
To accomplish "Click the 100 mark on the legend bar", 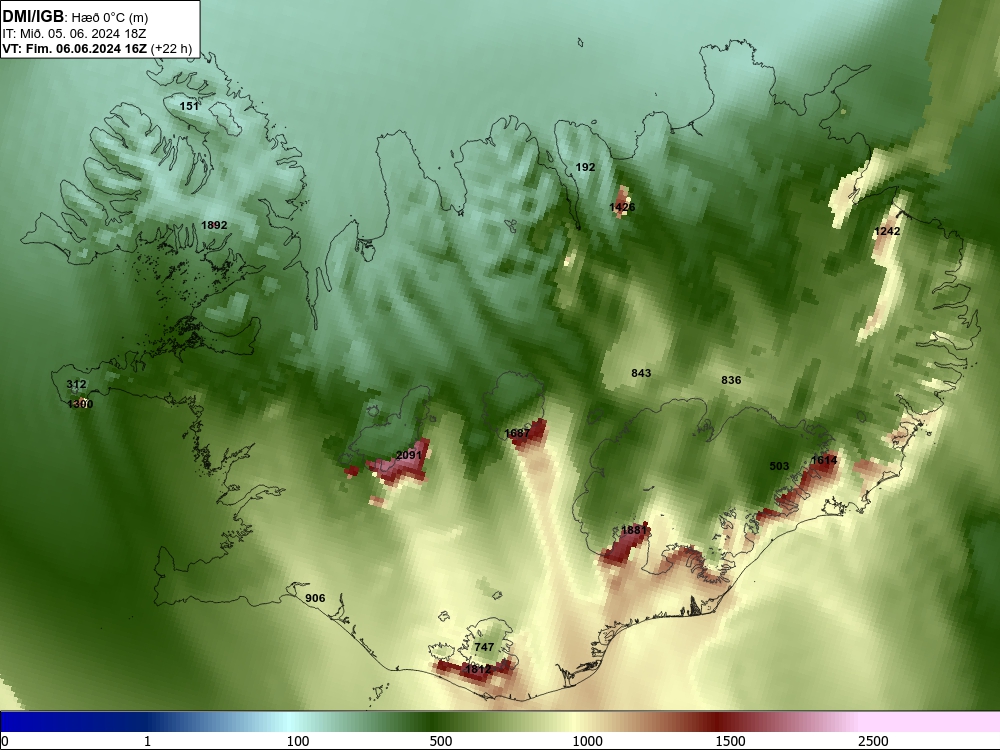I will point(298,741).
